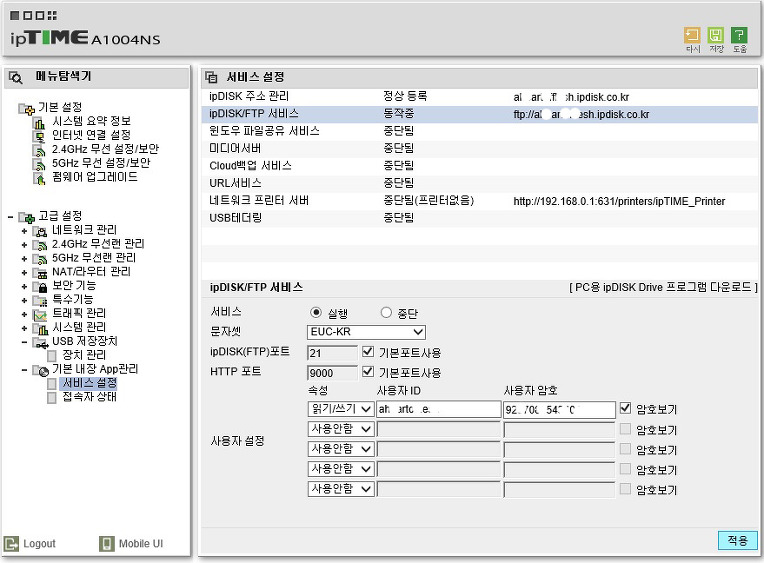Open the fourth user 사용안함 dropdown
This screenshot has height=563, width=764.
click(x=341, y=469)
